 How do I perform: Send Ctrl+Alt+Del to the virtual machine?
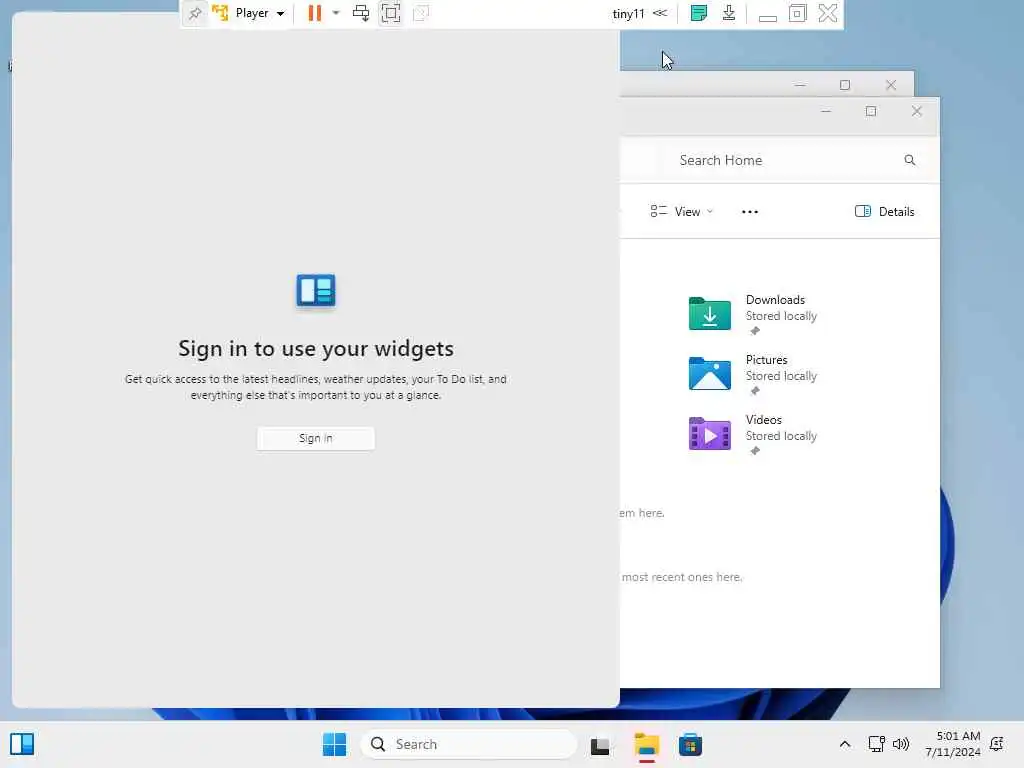pyautogui.click(x=360, y=13)
